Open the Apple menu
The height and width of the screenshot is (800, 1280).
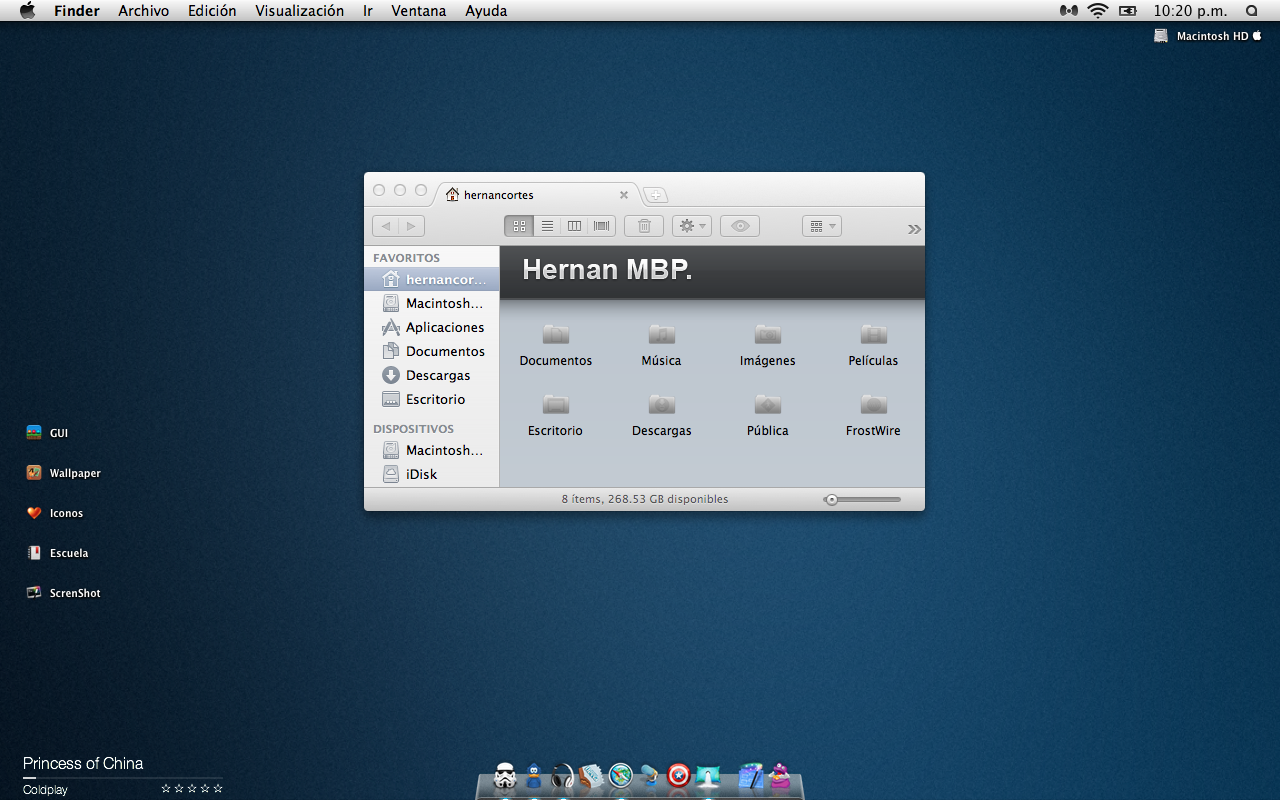coord(27,11)
